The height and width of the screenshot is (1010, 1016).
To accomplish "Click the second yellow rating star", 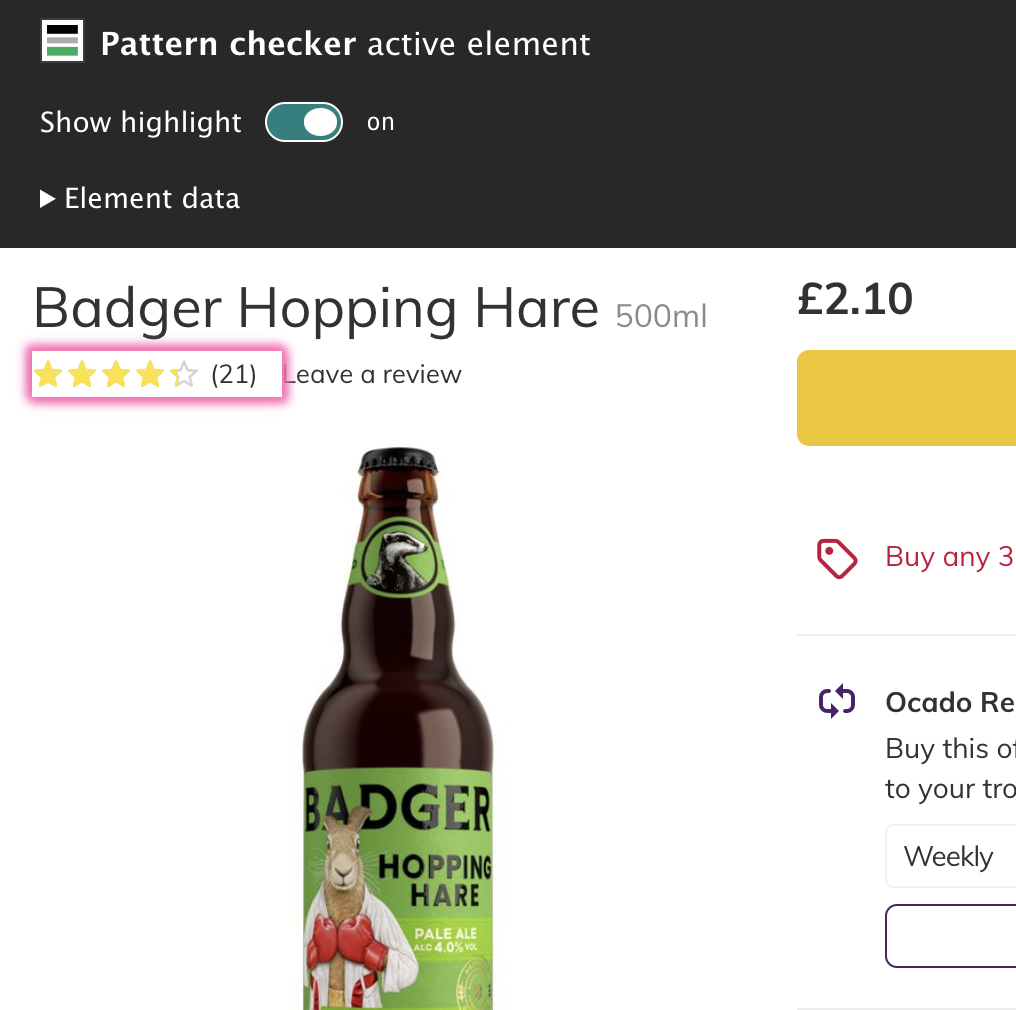I will [82, 375].
